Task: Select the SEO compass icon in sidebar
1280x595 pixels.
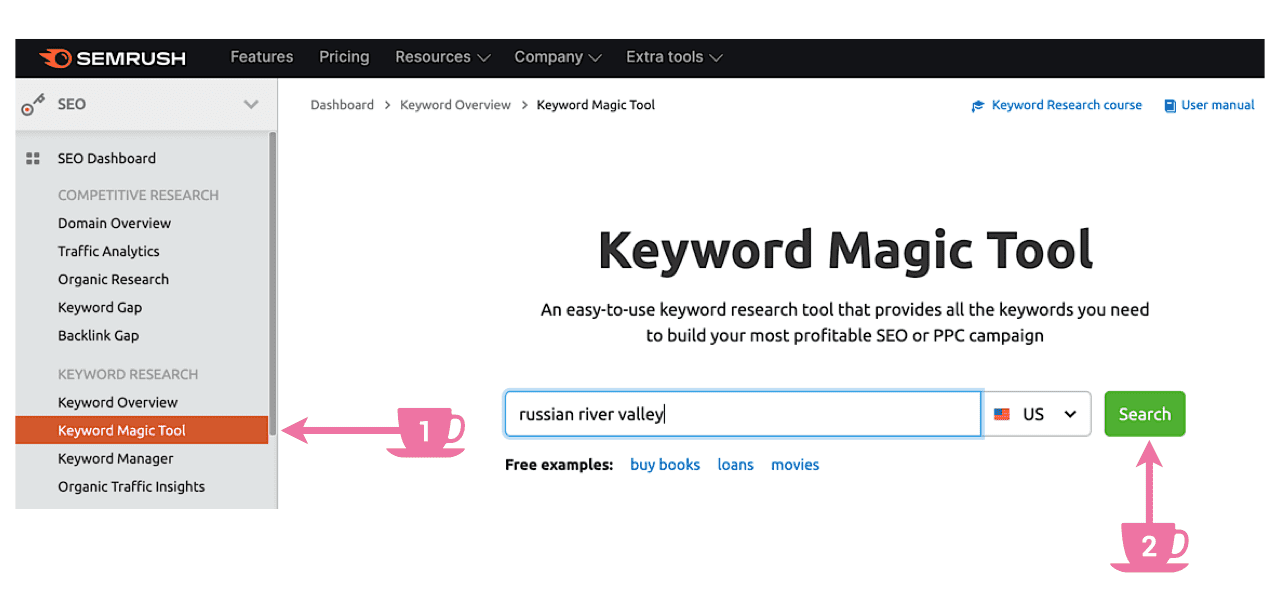Action: tap(33, 103)
